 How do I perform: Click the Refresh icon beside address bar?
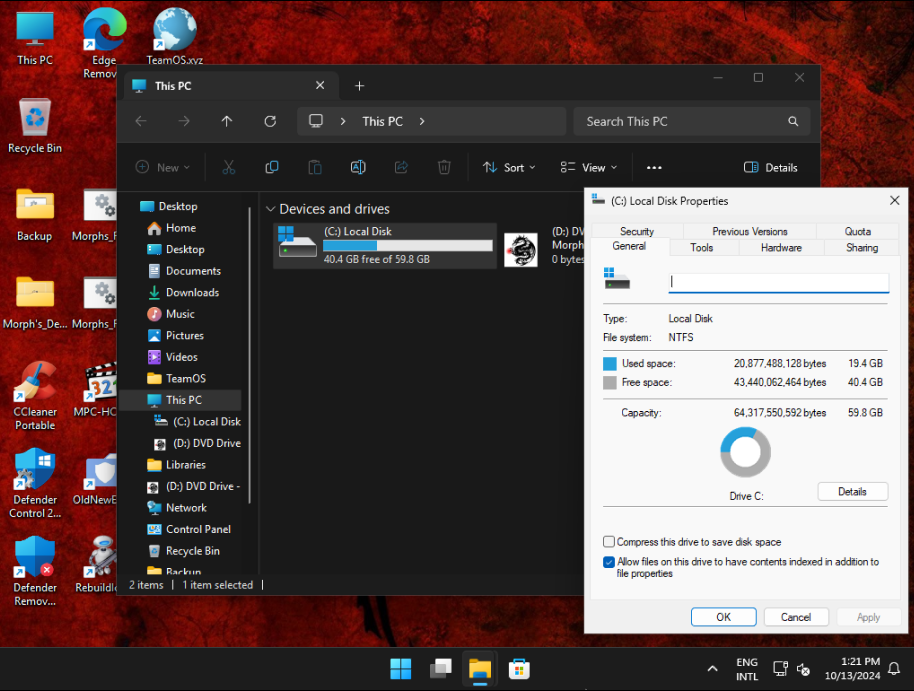(270, 121)
